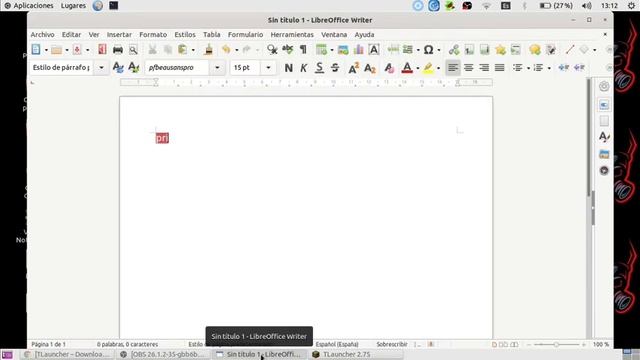Image resolution: width=640 pixels, height=360 pixels.
Task: Insert special character Omega icon
Action: (428, 50)
